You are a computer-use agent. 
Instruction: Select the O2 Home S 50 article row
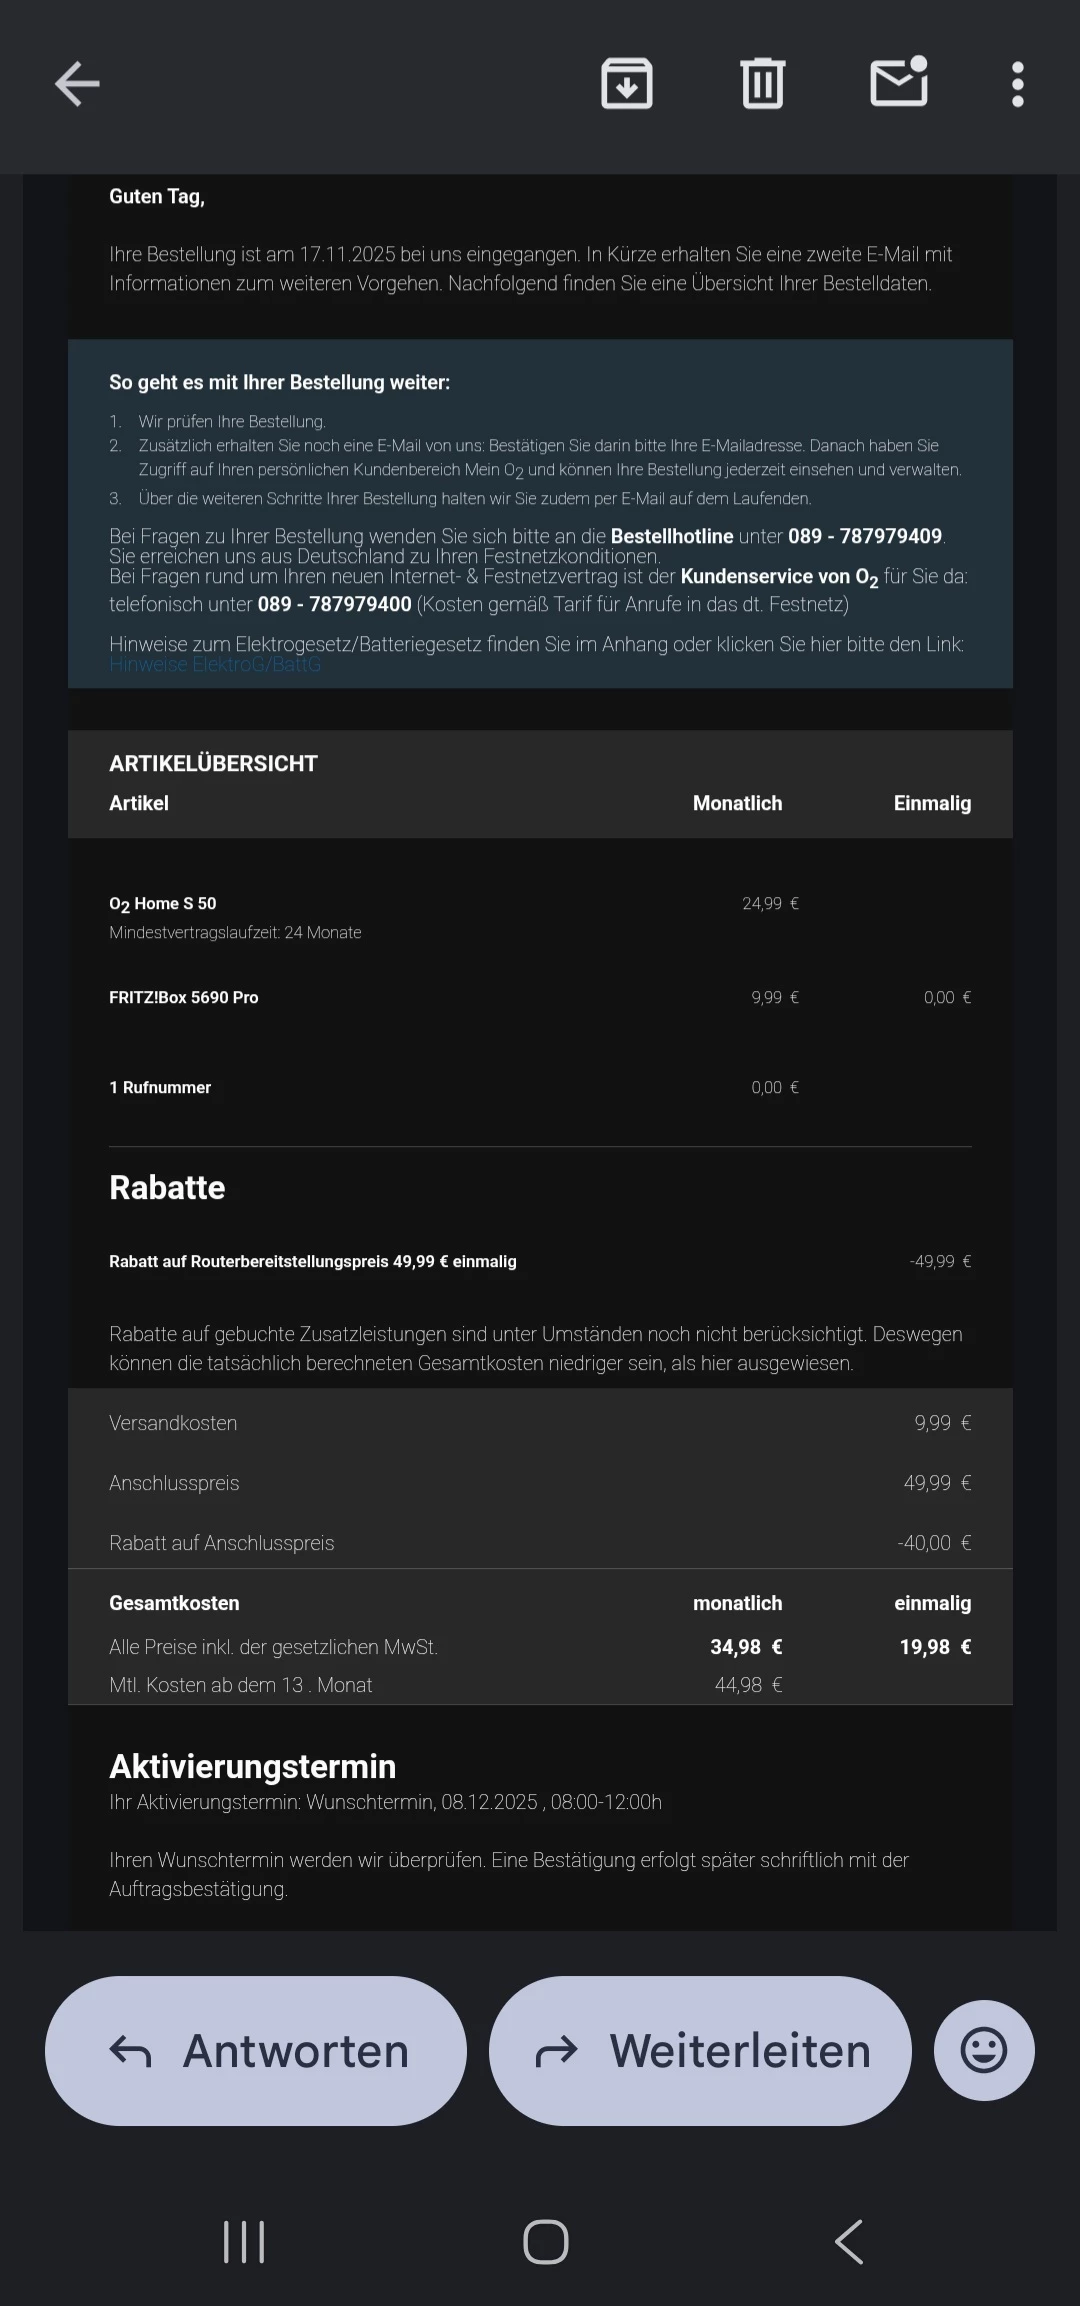[163, 904]
